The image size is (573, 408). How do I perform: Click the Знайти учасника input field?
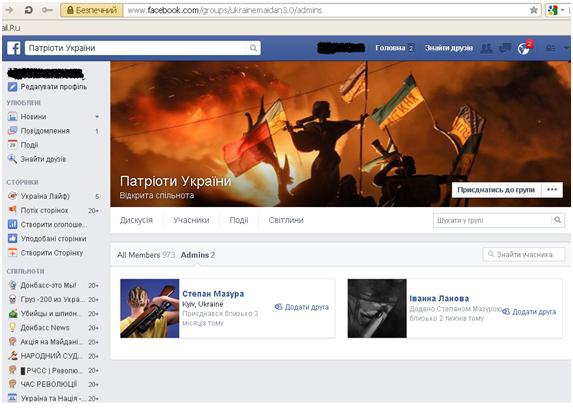(524, 254)
